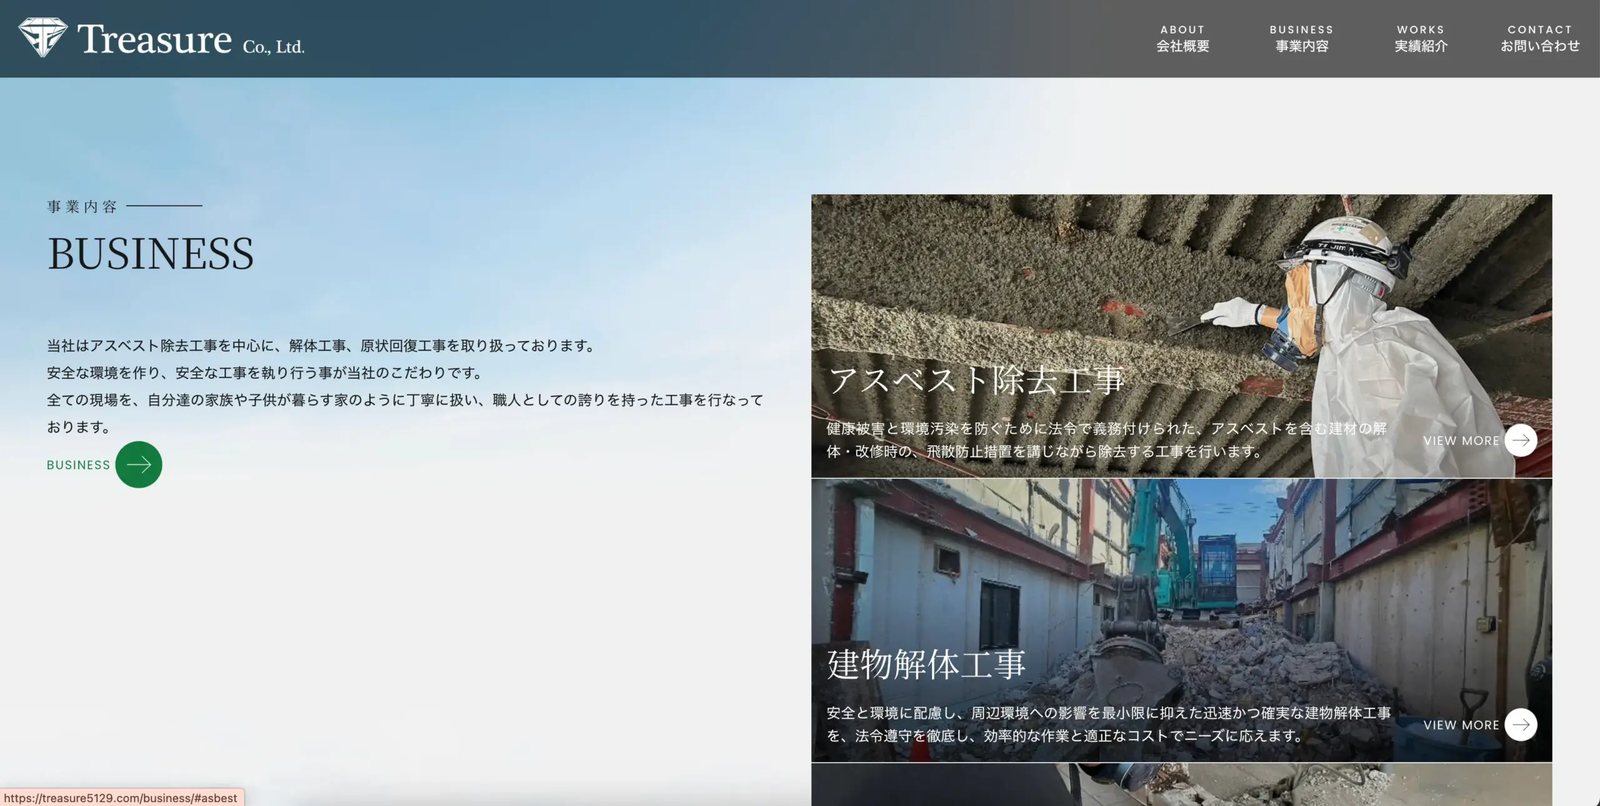Open the 建物解体工事 card heading

pyautogui.click(x=926, y=664)
